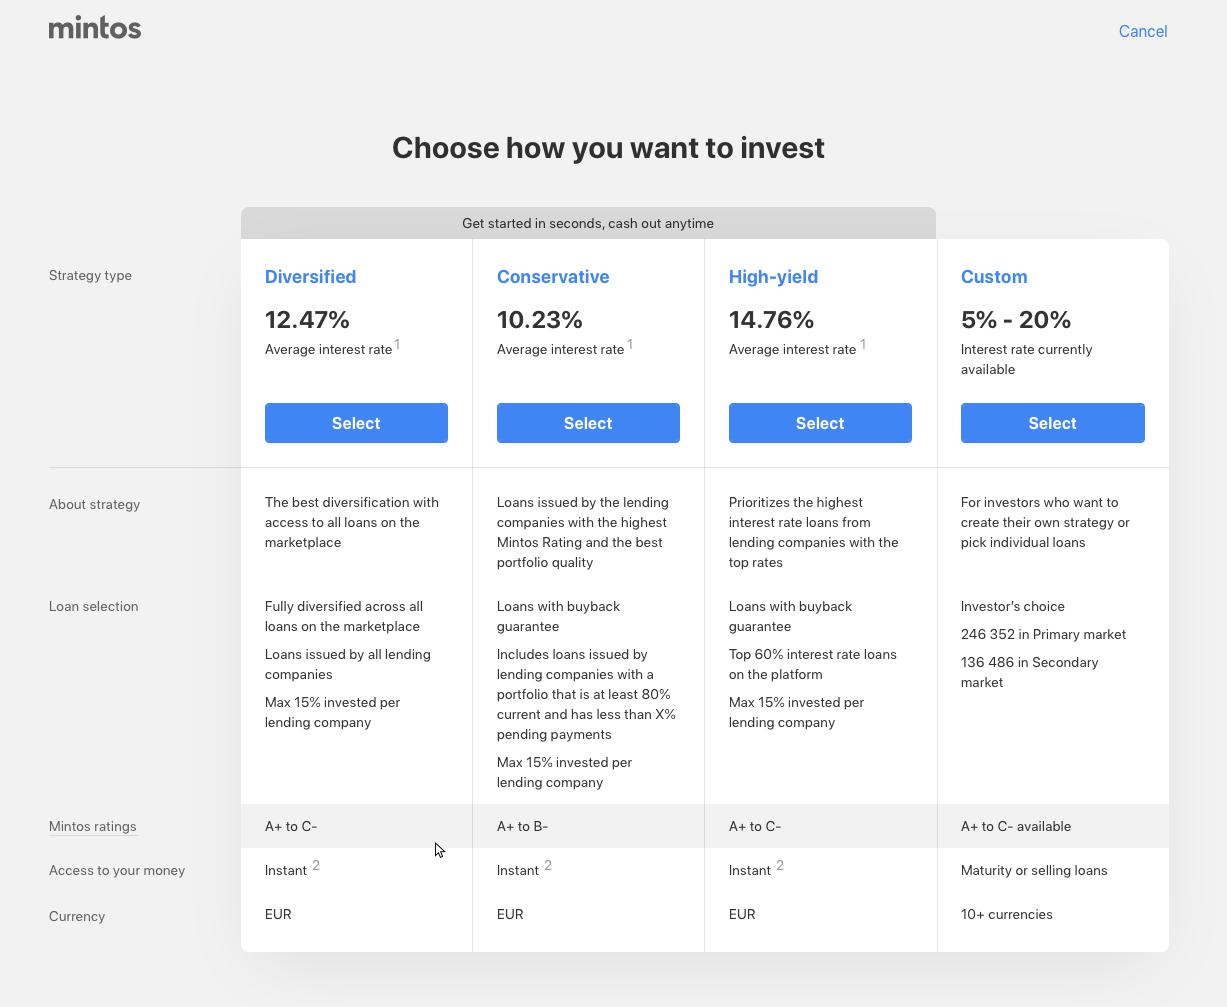Click footnote 2 next to Diversified Instant

[x=316, y=865]
